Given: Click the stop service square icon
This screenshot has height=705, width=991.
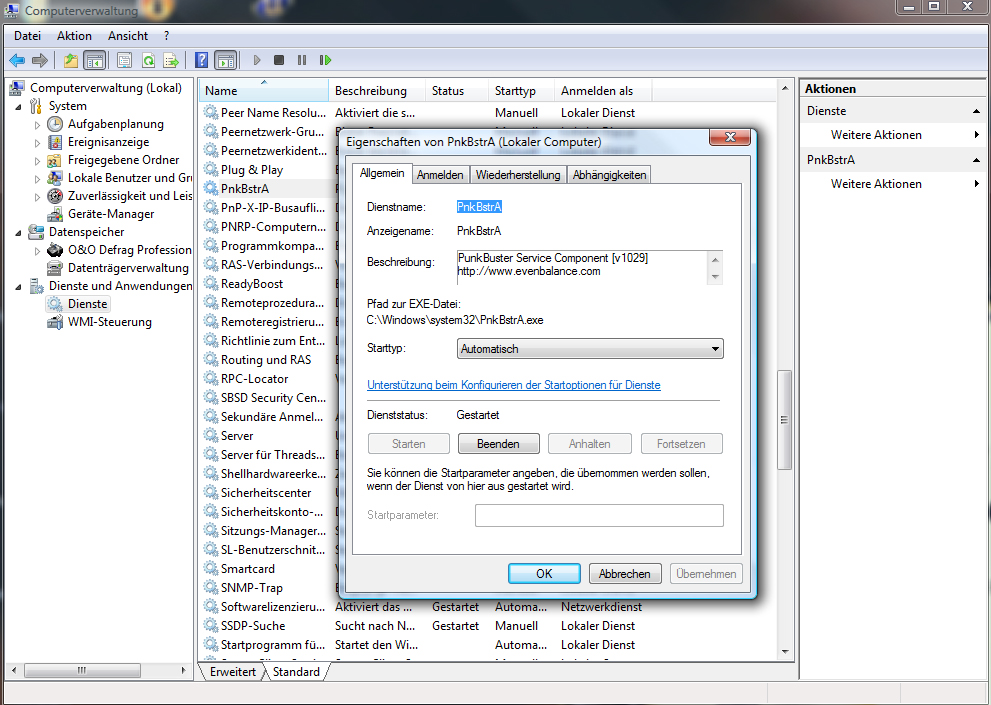Looking at the screenshot, I should coord(279,60).
